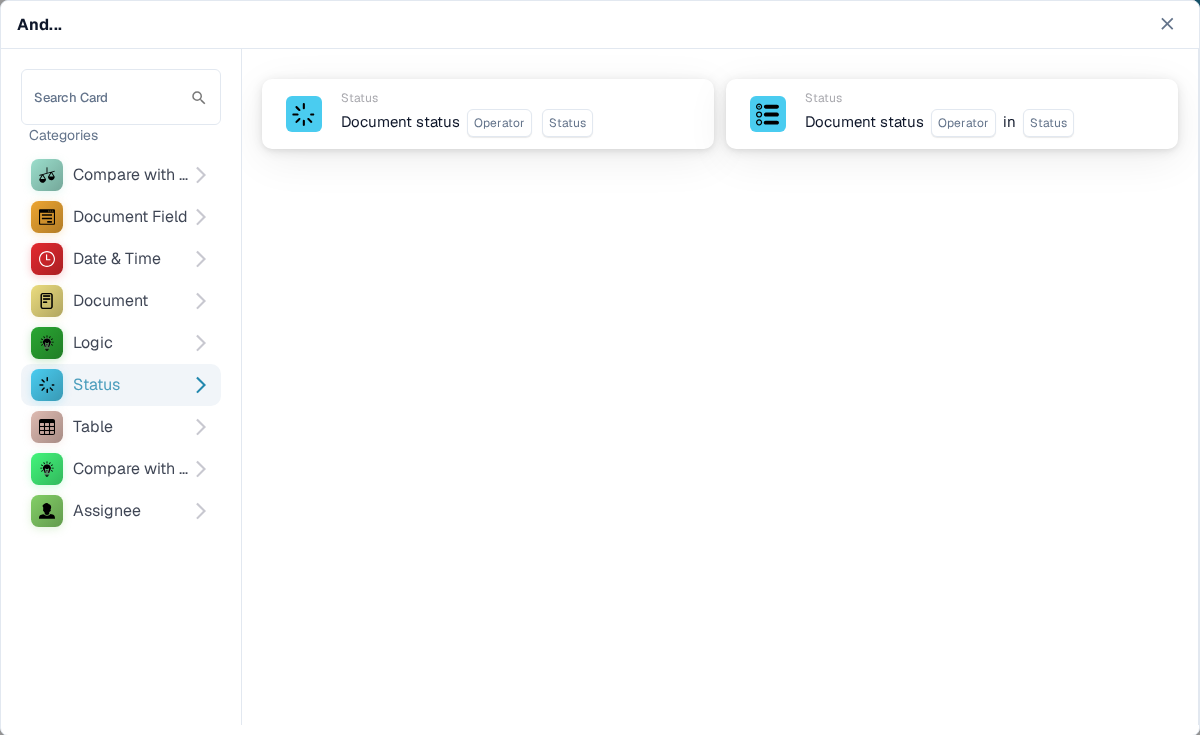Click the bright green bulb Compare with icon
The width and height of the screenshot is (1200, 735).
coord(47,469)
